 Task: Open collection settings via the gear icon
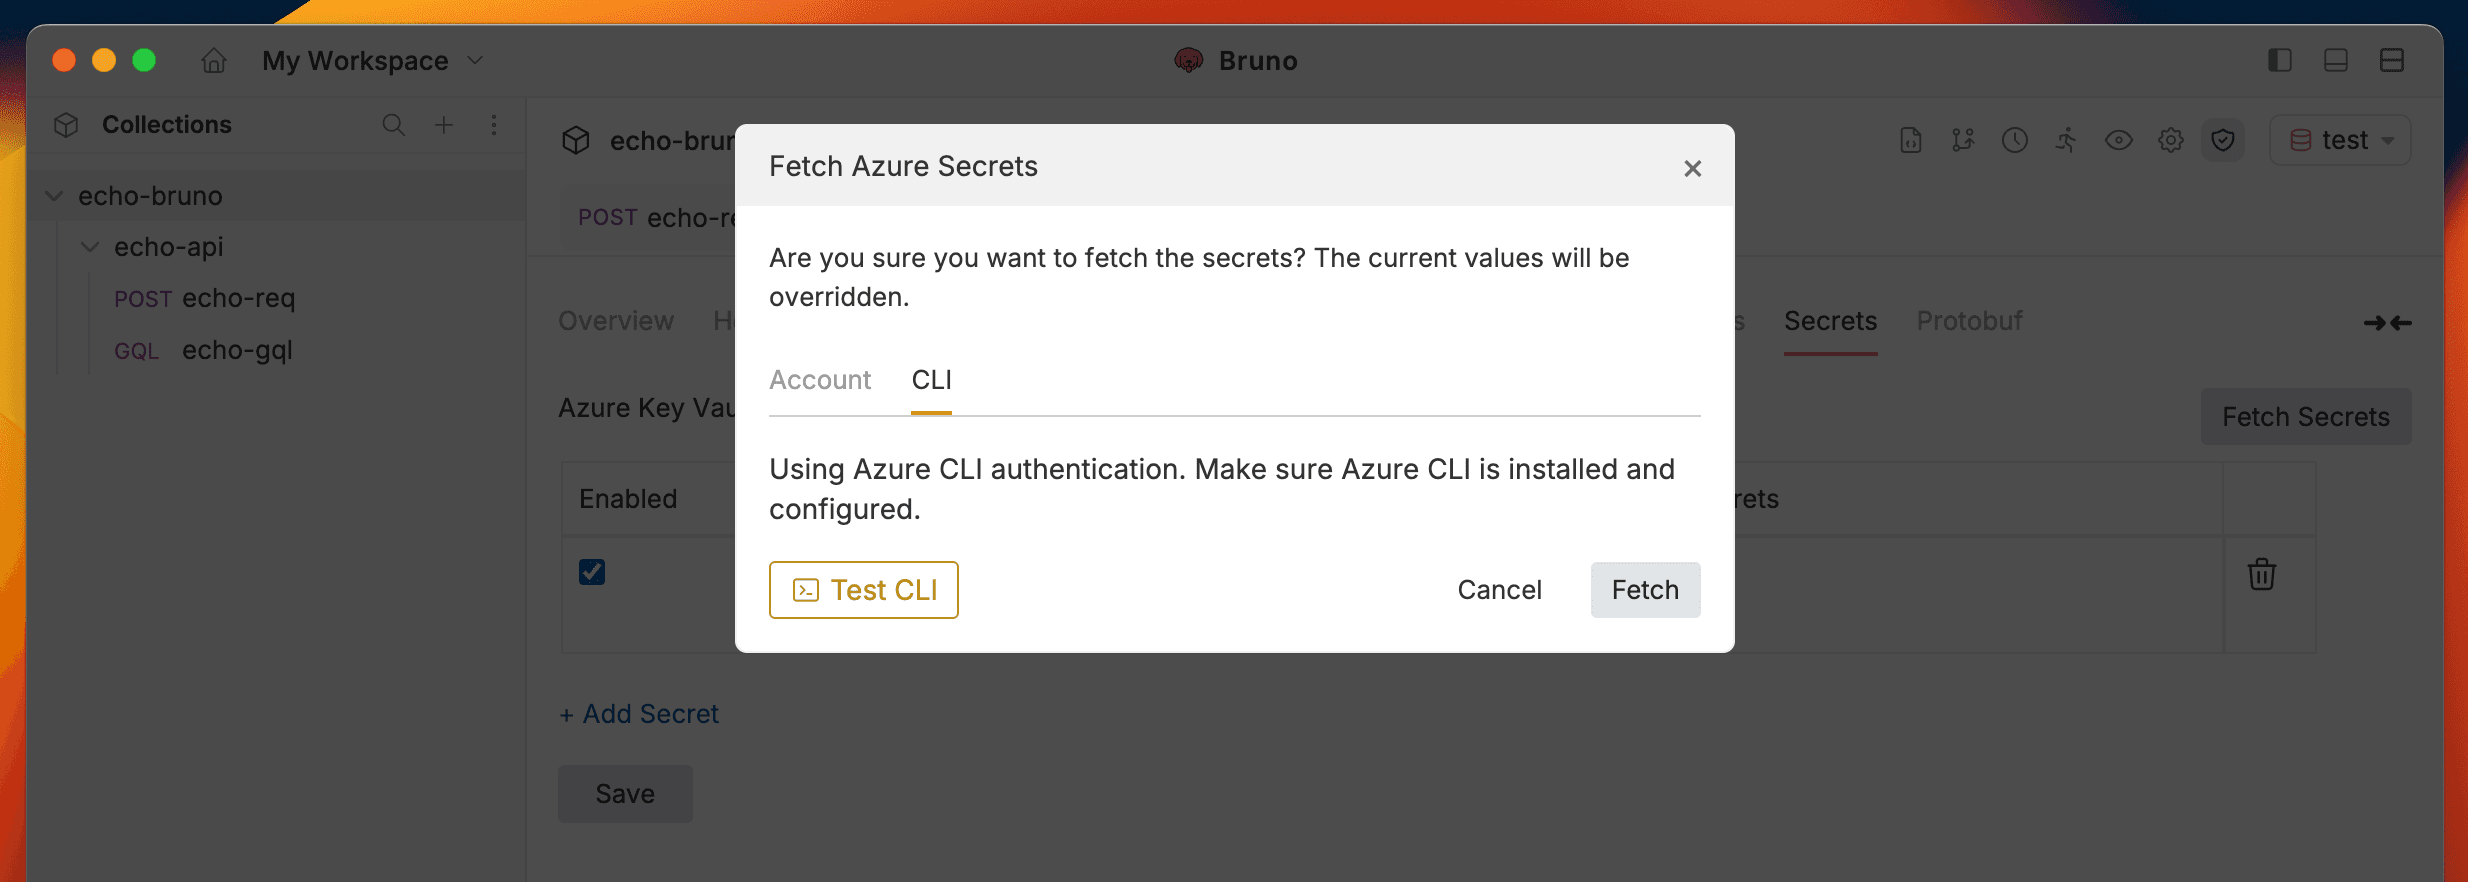point(2170,140)
